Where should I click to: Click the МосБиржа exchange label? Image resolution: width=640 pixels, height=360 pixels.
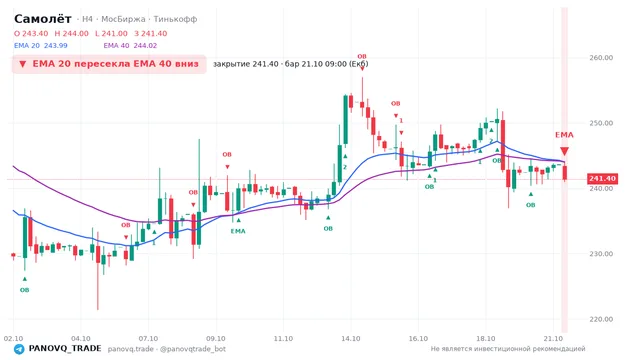[123, 19]
